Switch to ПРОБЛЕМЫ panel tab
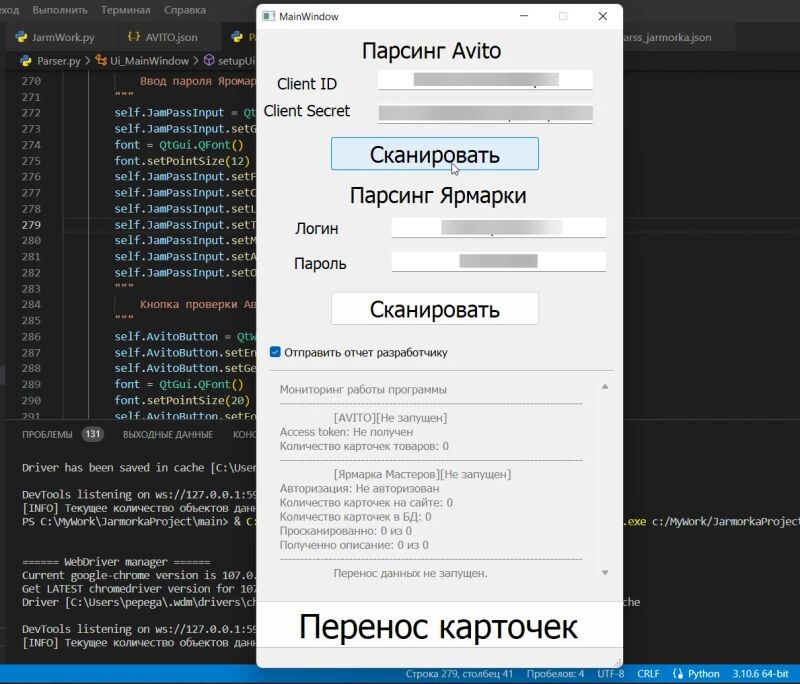 [x=47, y=435]
